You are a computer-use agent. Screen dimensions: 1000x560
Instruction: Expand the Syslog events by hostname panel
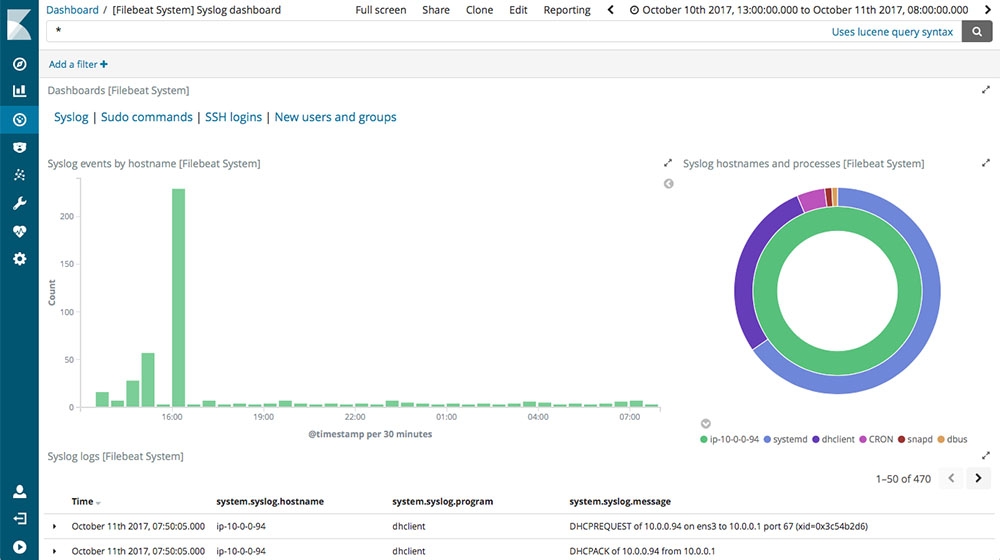tap(668, 163)
